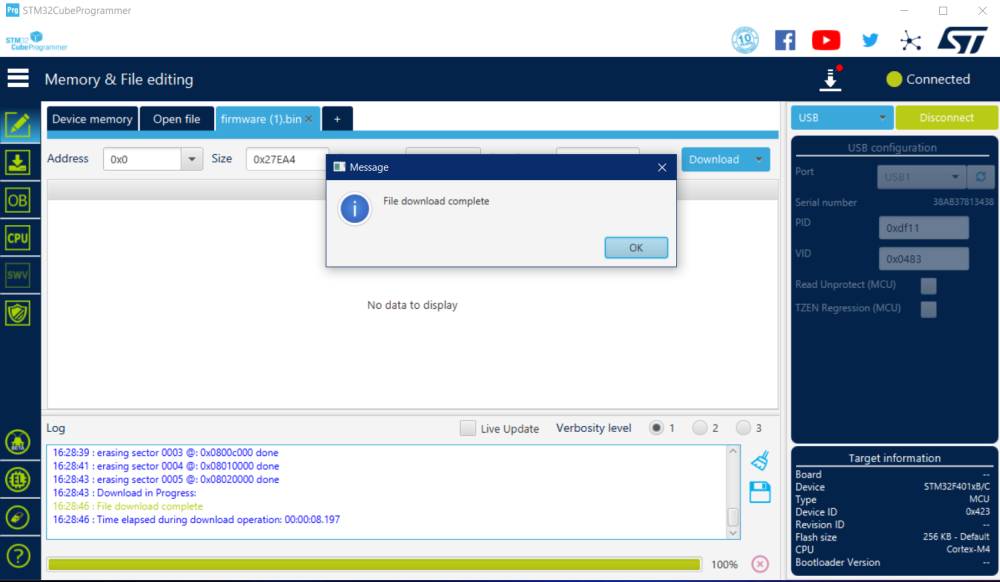This screenshot has width=1000, height=582.
Task: Switch to the Device memory tab
Action: click(x=92, y=119)
